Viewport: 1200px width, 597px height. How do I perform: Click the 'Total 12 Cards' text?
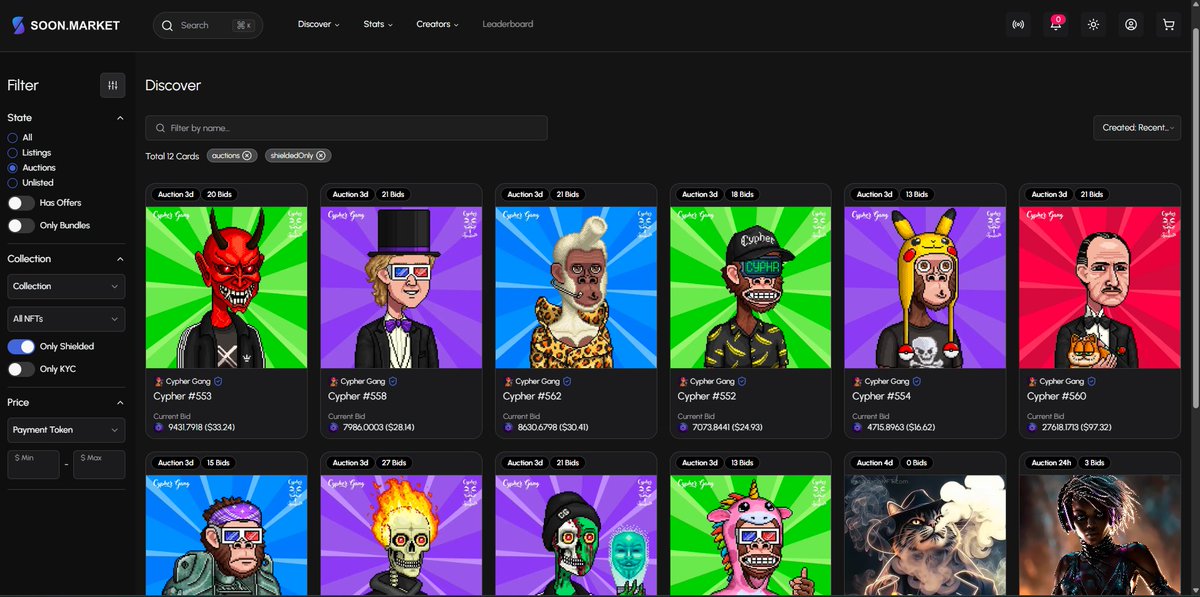(172, 156)
